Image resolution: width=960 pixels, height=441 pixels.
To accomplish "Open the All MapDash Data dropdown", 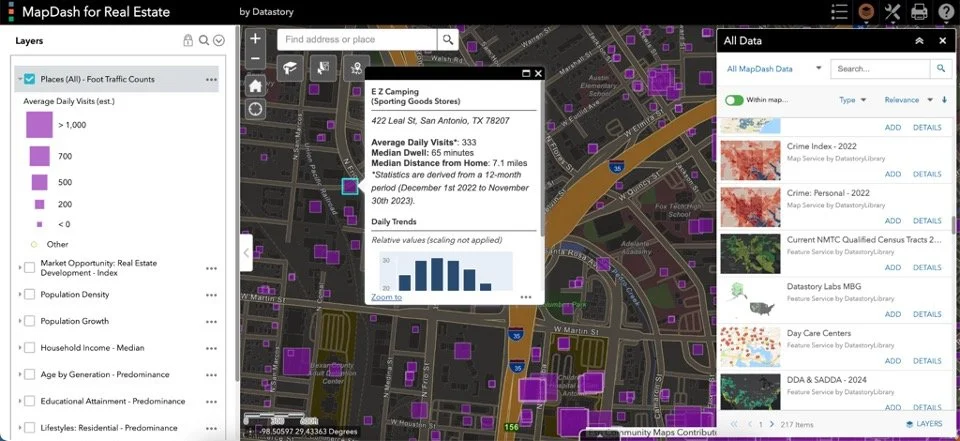I will coord(774,69).
